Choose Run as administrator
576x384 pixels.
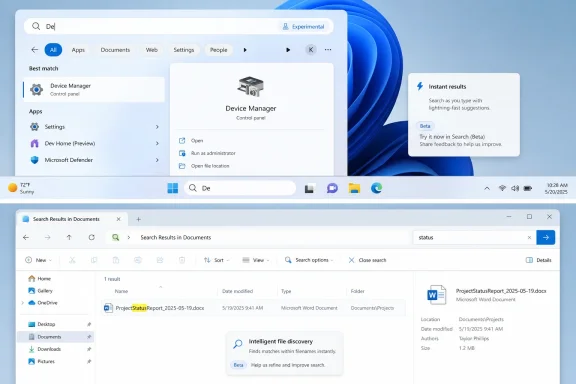click(x=213, y=153)
